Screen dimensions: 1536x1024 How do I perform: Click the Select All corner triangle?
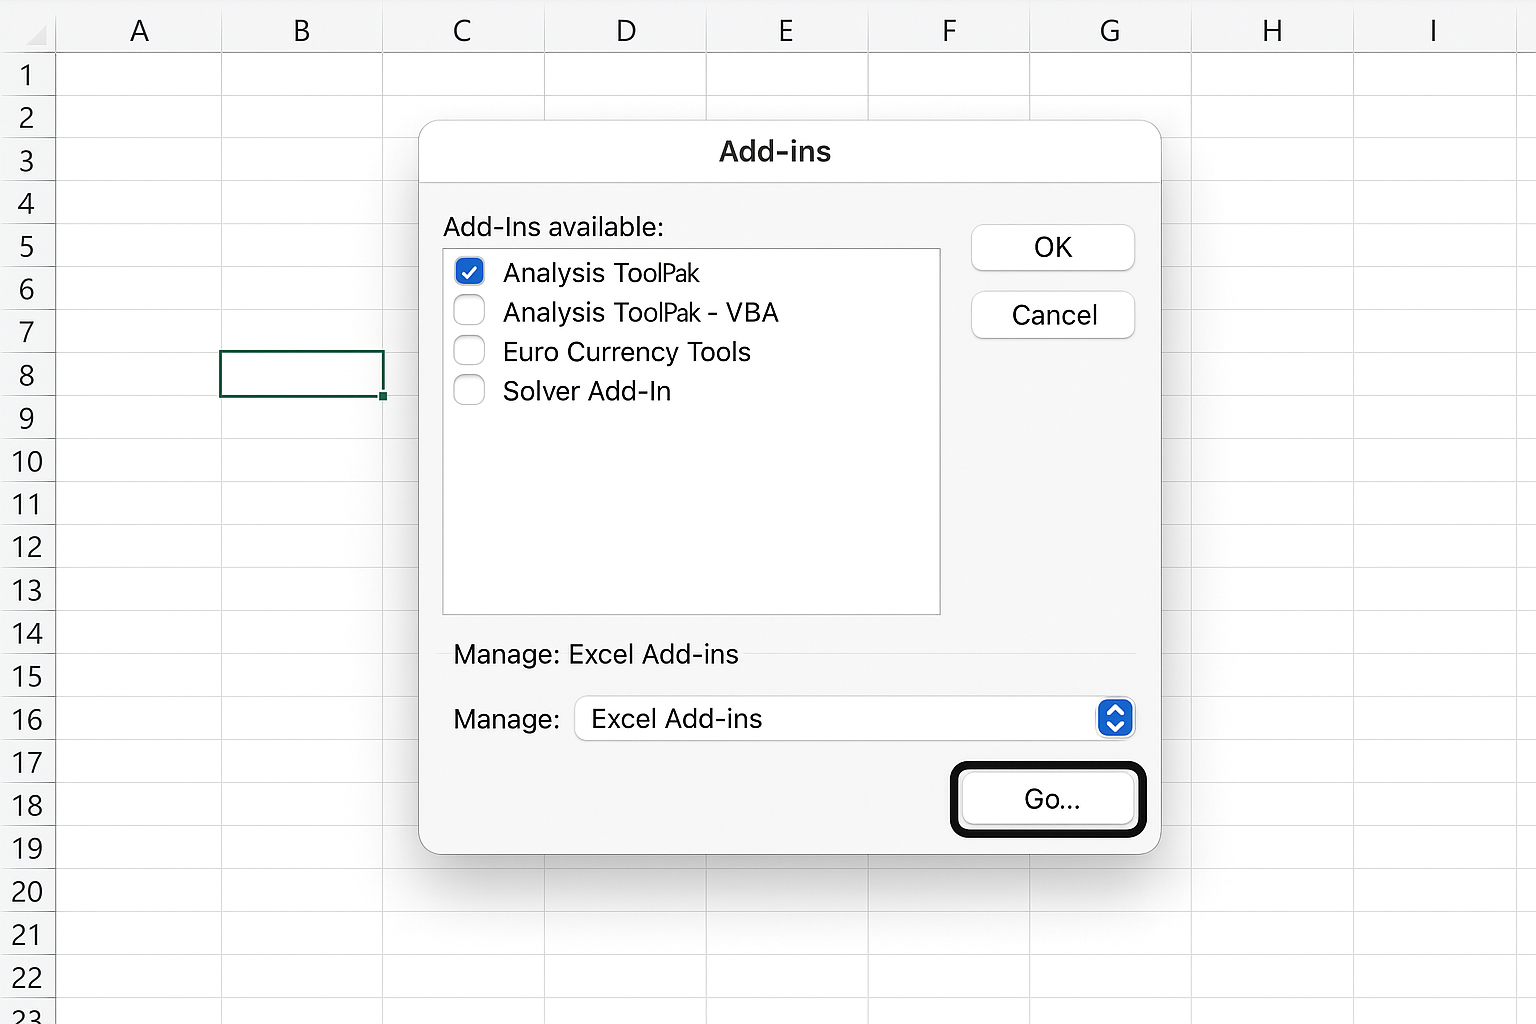35,36
